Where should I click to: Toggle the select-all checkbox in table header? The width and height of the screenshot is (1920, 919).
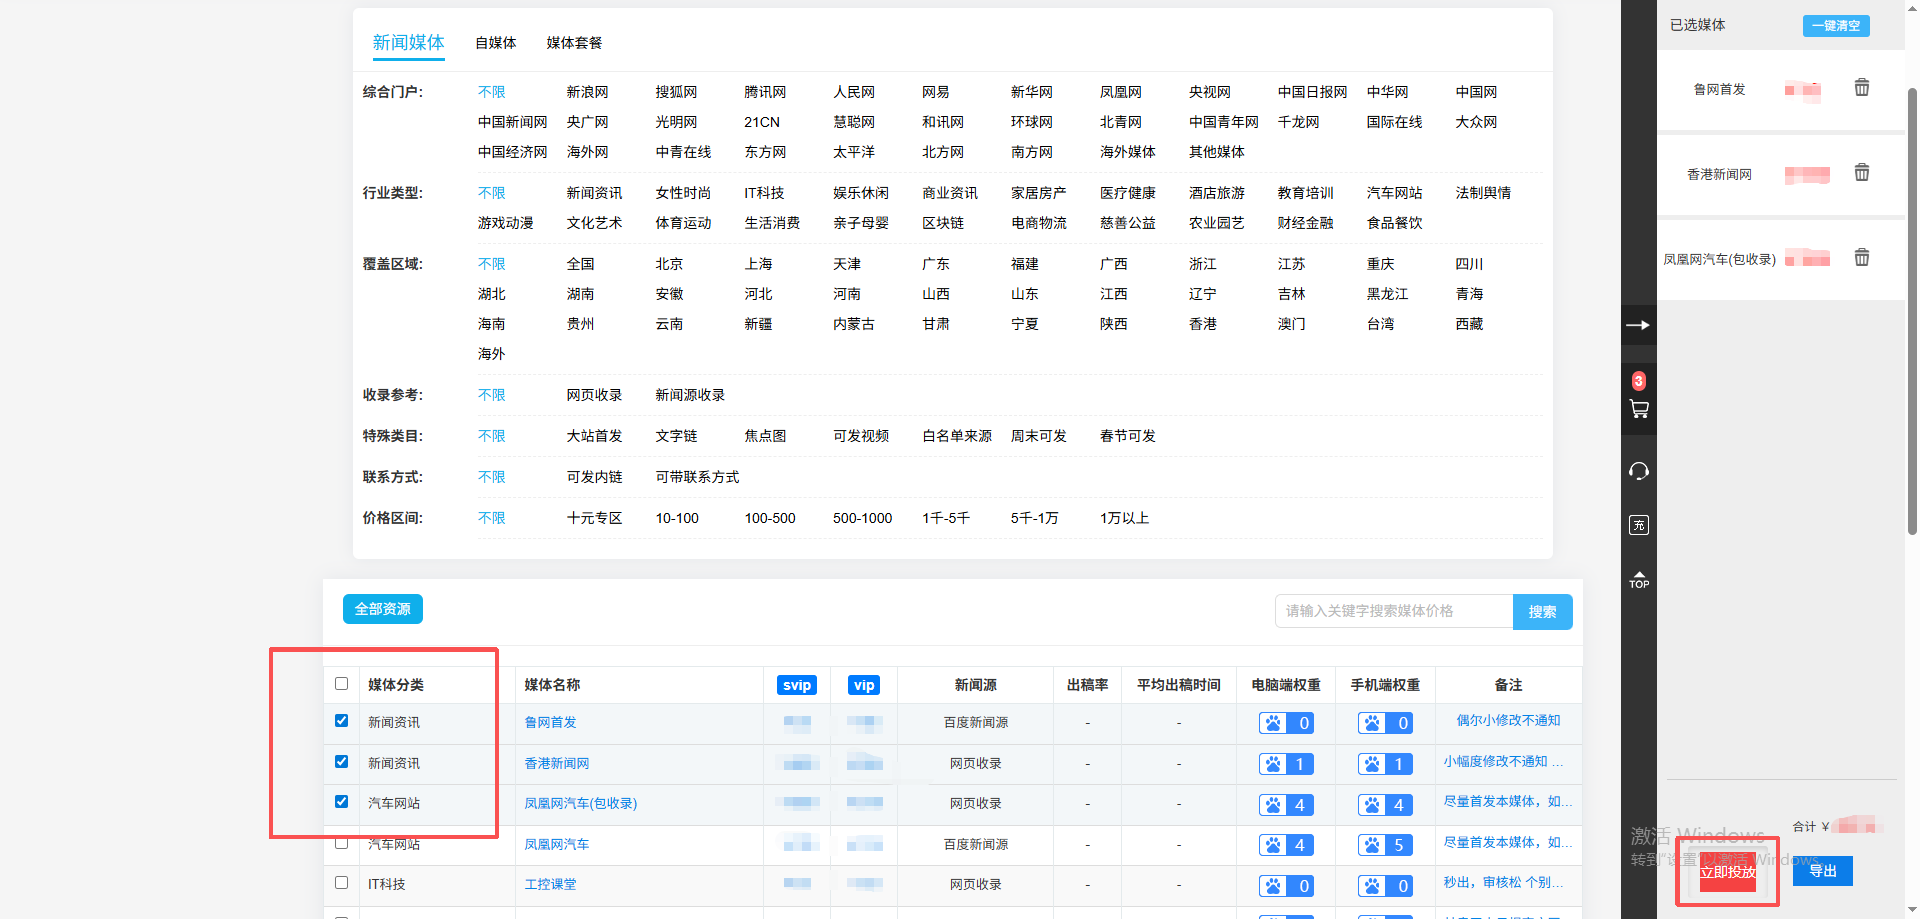coord(341,684)
